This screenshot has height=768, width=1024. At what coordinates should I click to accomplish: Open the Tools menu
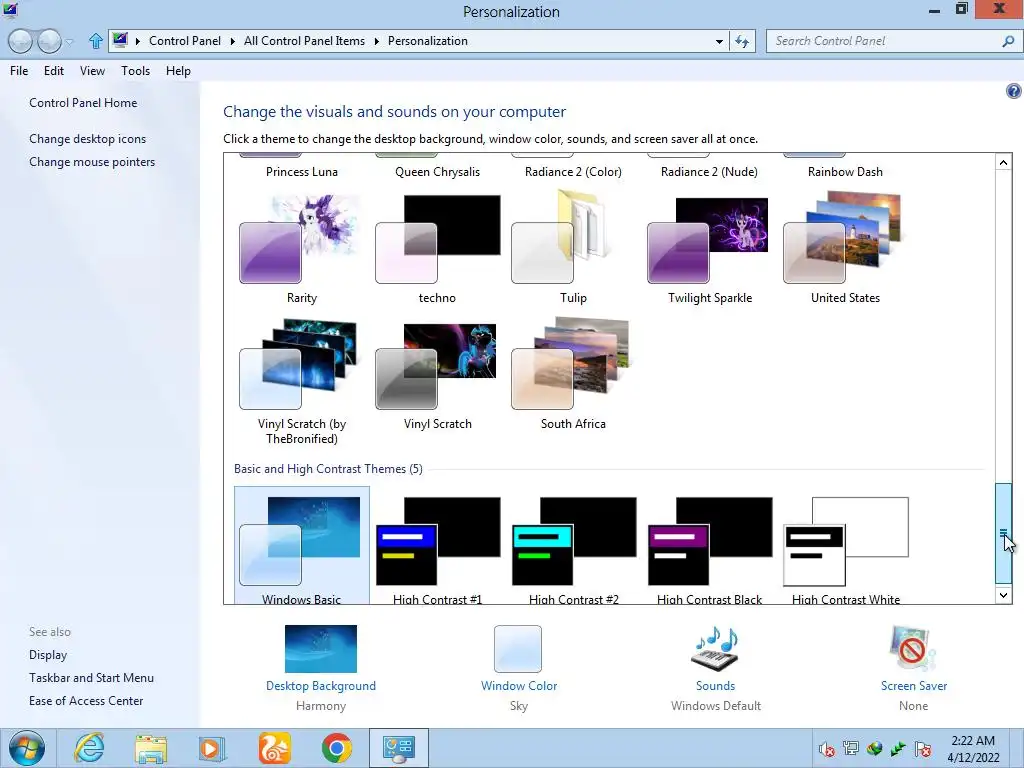click(135, 71)
